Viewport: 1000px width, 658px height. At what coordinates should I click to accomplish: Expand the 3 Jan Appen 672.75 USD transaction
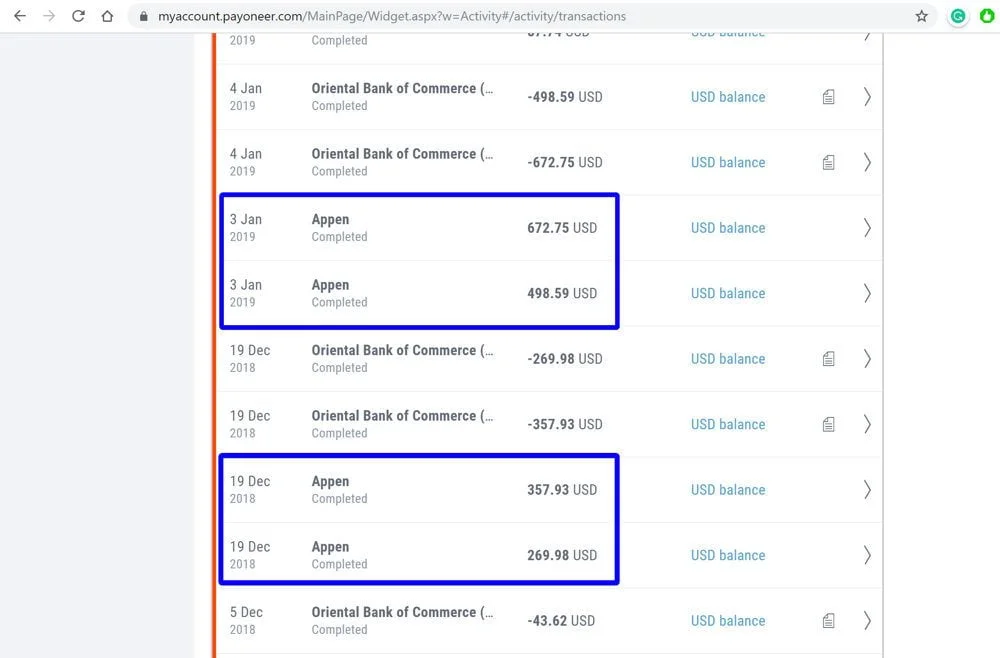pos(866,227)
